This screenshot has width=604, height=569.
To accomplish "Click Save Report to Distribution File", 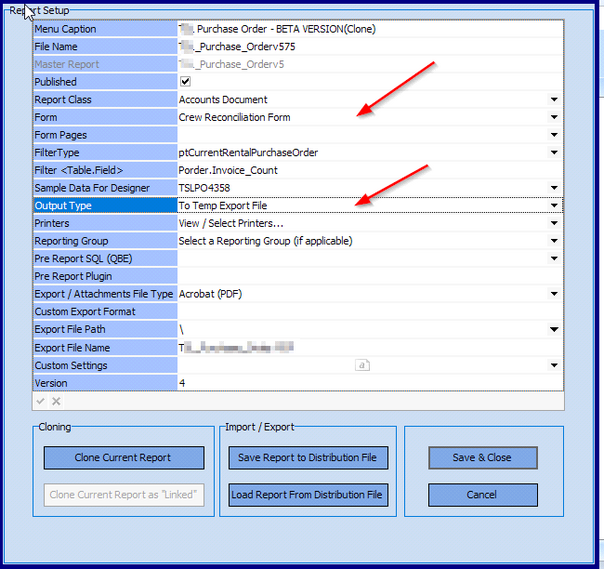I will coord(307,458).
